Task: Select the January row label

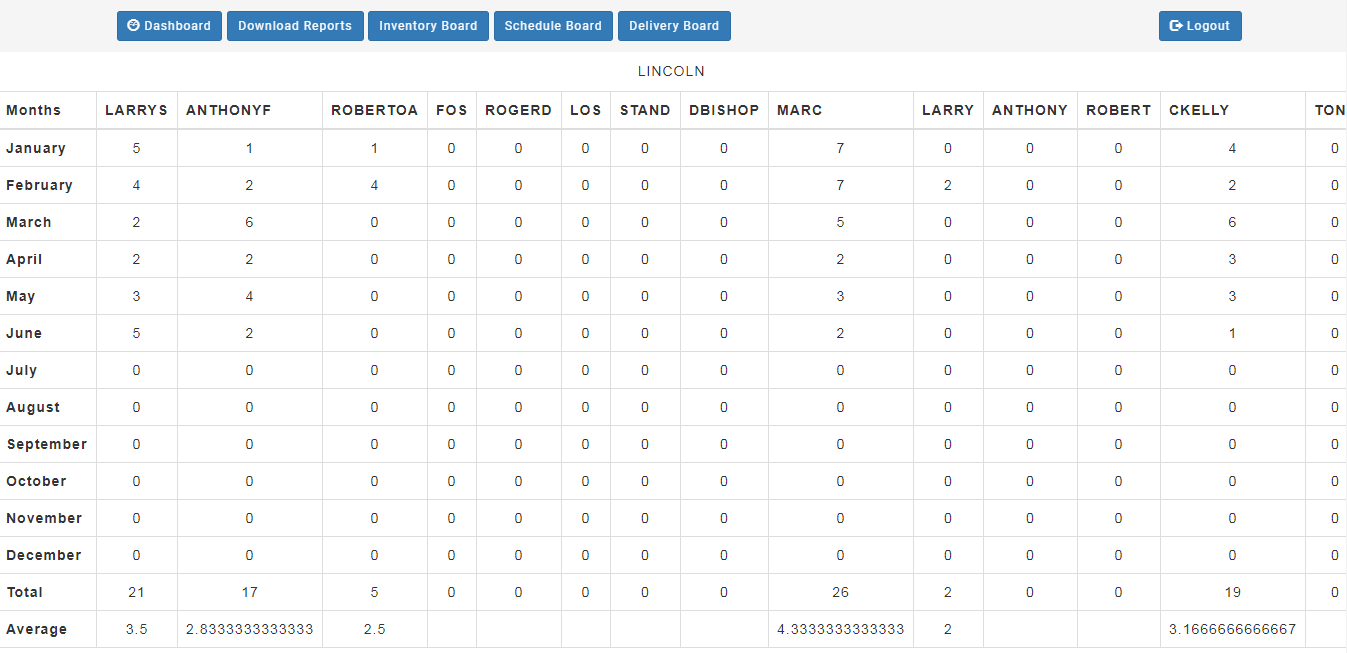Action: 36,148
